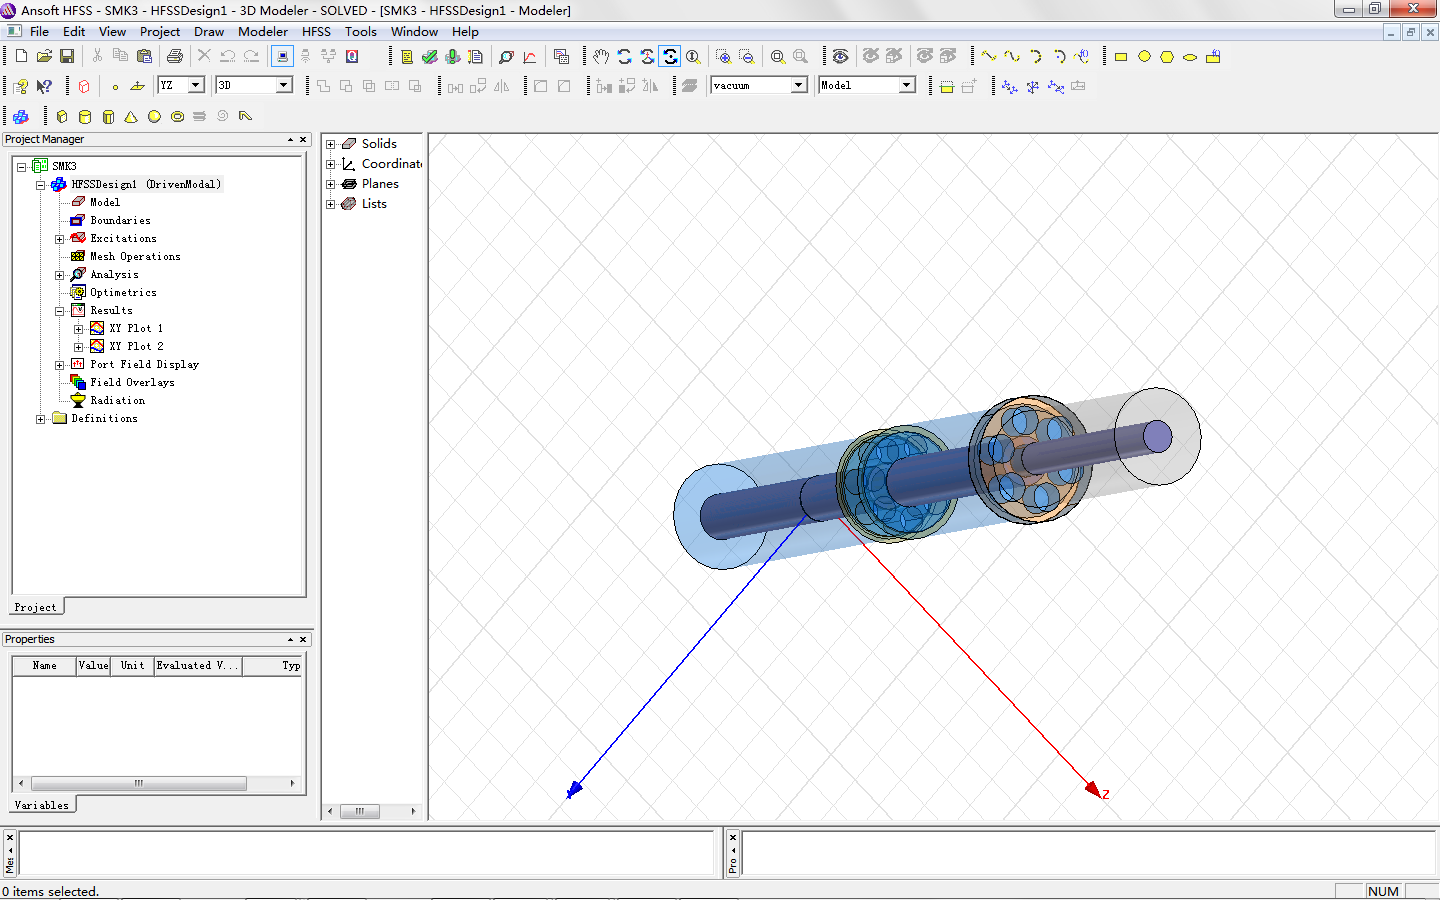Select the Draw line tool
Image resolution: width=1440 pixels, height=900 pixels.
click(x=988, y=57)
